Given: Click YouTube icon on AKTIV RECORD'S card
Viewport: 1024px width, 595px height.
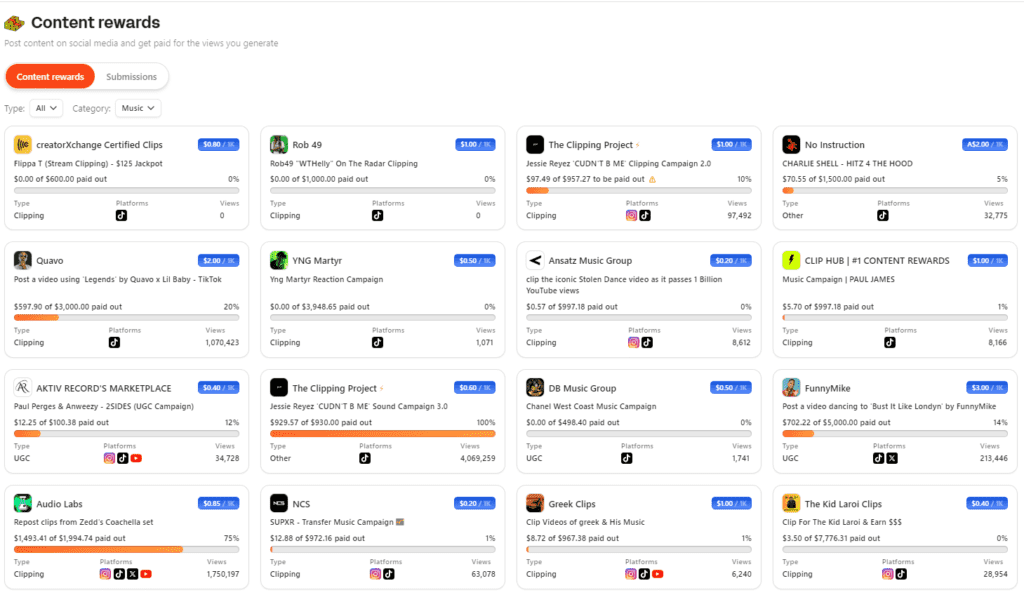Looking at the screenshot, I should (x=136, y=458).
